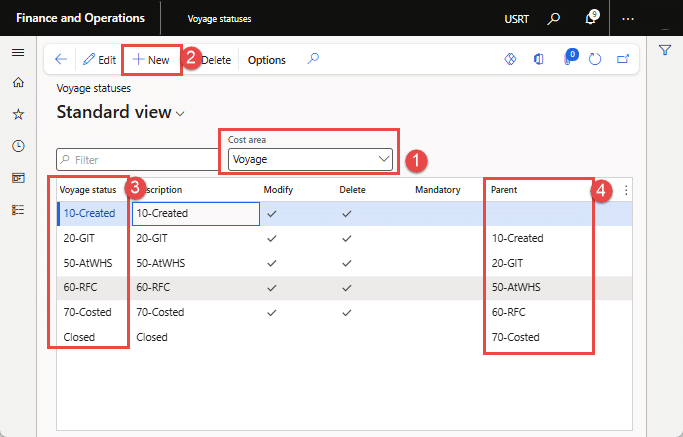Click the search magnifier in top bar
The height and width of the screenshot is (437, 683).
555,19
